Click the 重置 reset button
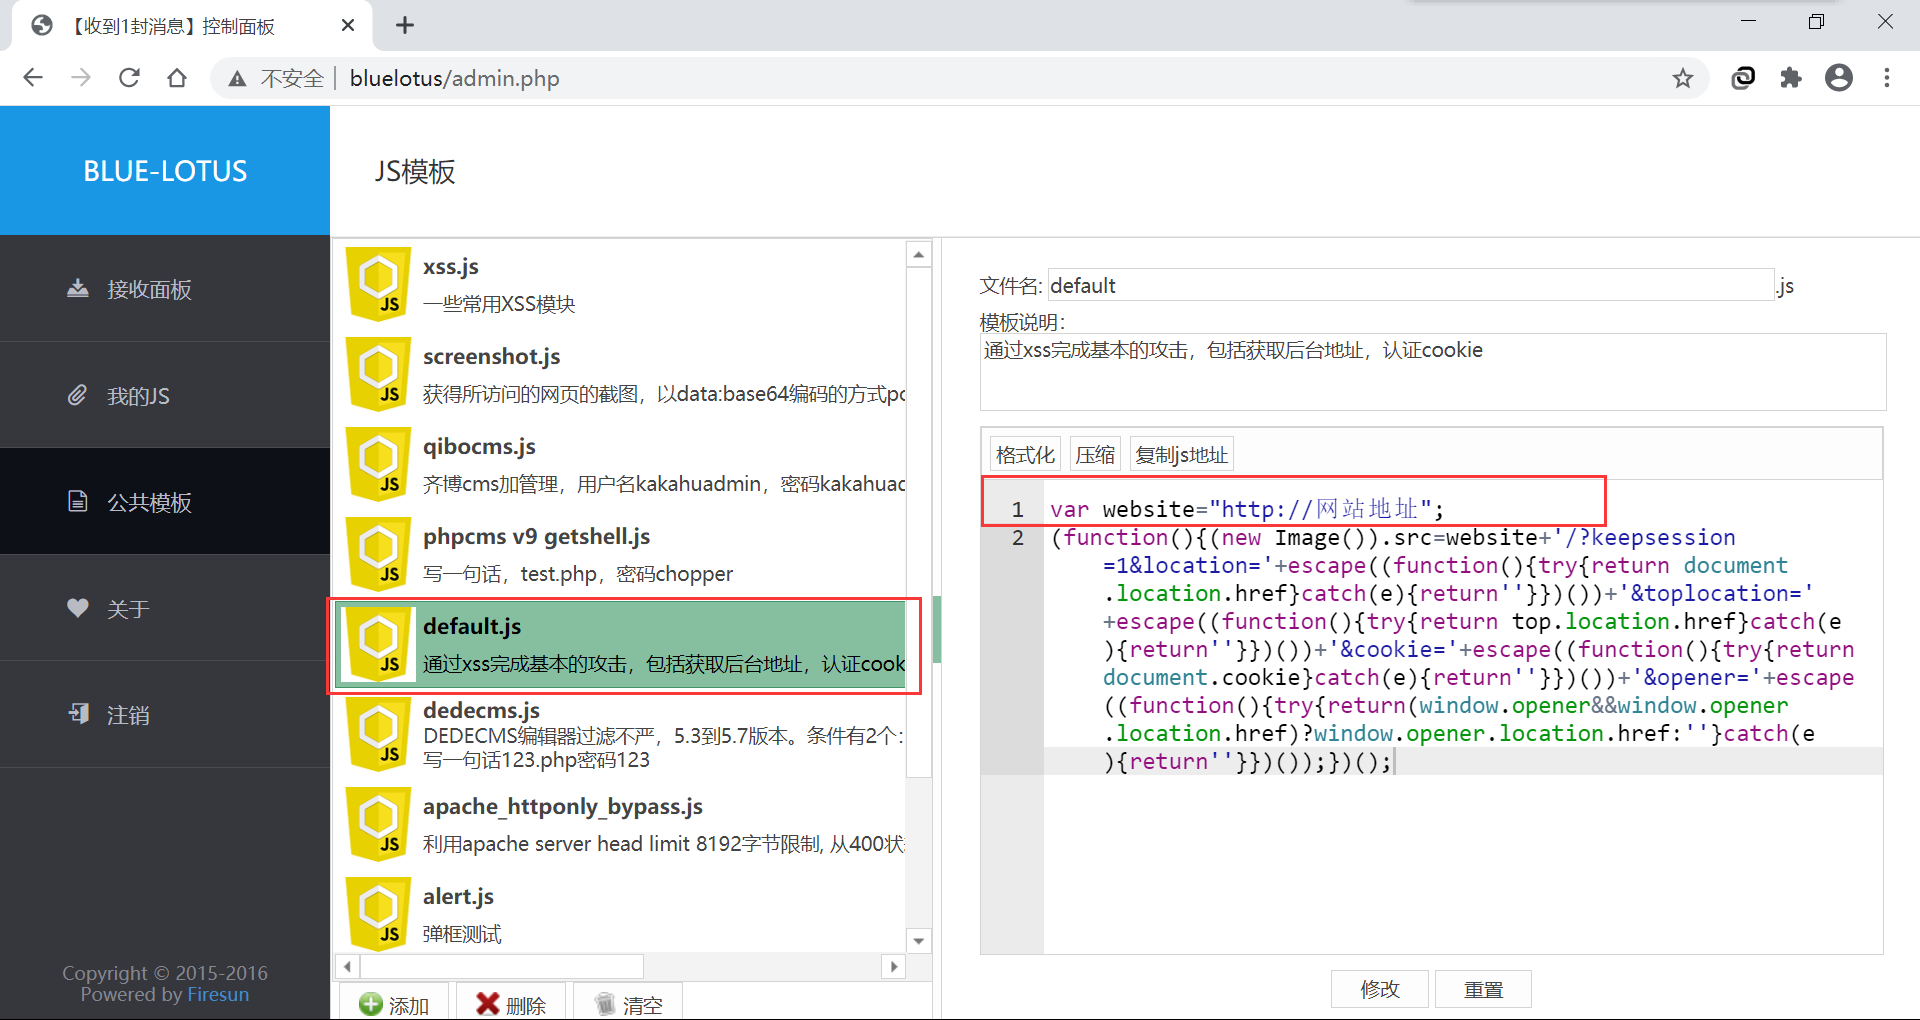Image resolution: width=1920 pixels, height=1020 pixels. point(1483,989)
